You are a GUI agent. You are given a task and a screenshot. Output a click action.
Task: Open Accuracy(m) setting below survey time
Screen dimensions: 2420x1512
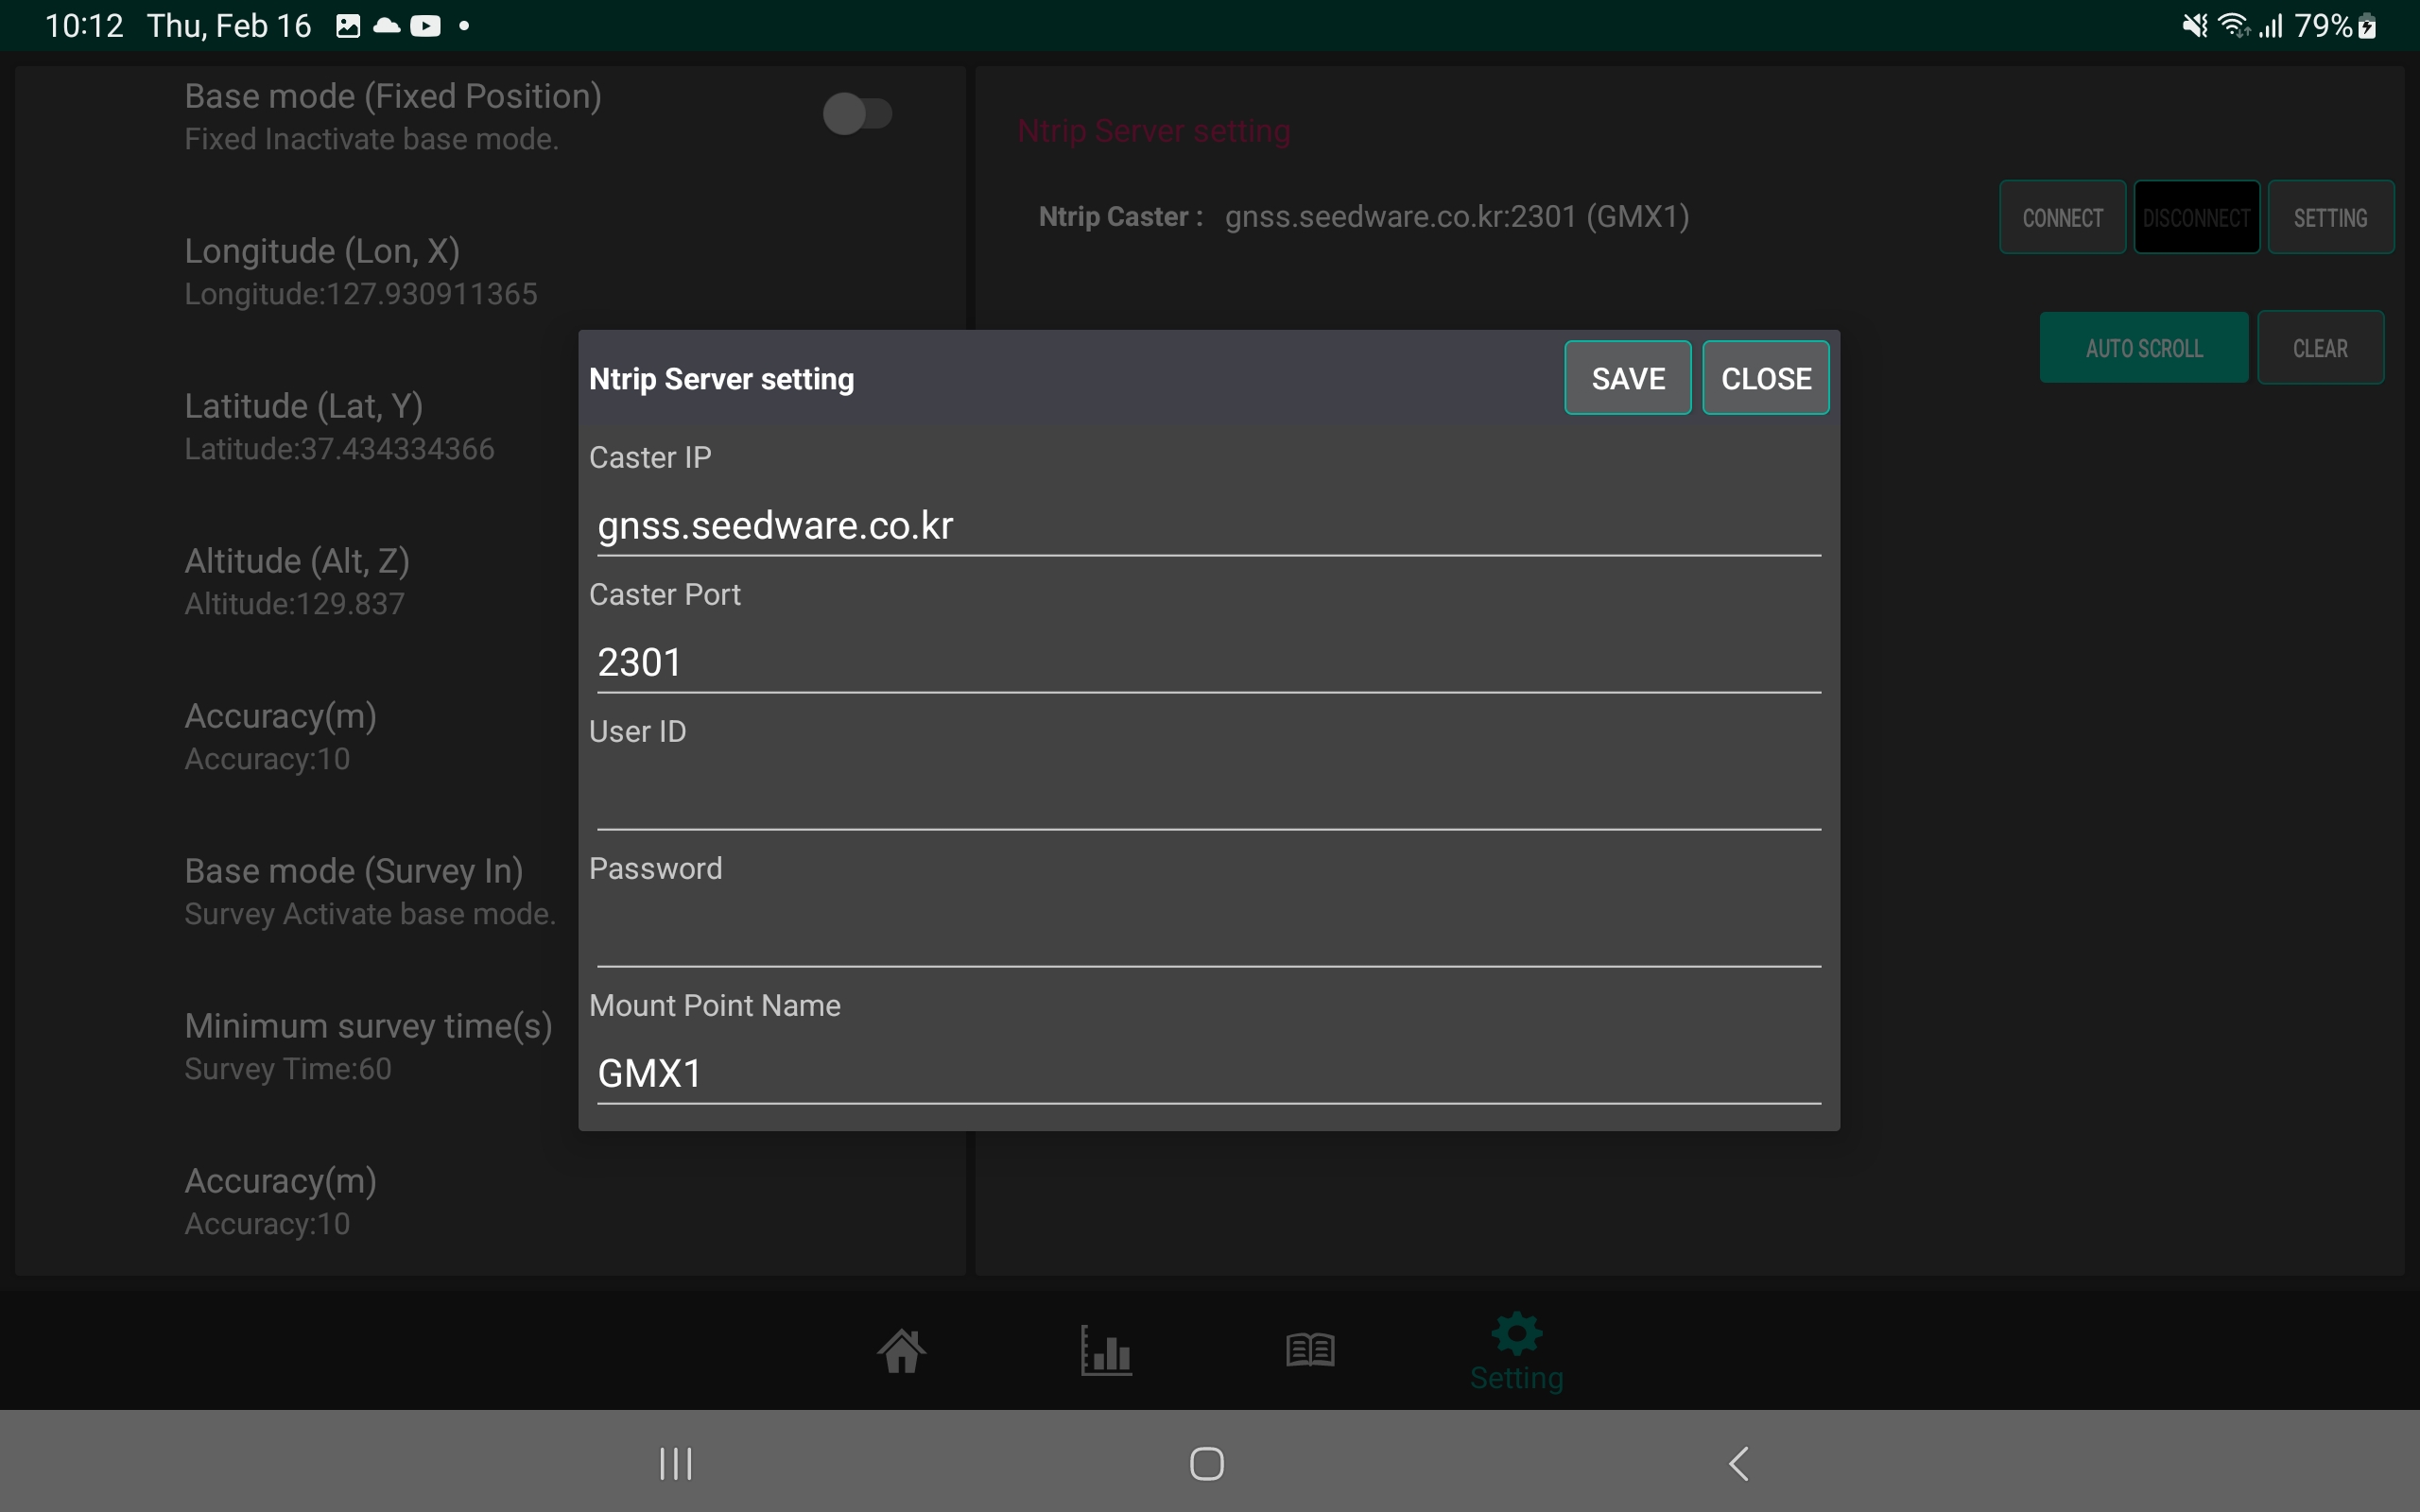[x=280, y=1201]
